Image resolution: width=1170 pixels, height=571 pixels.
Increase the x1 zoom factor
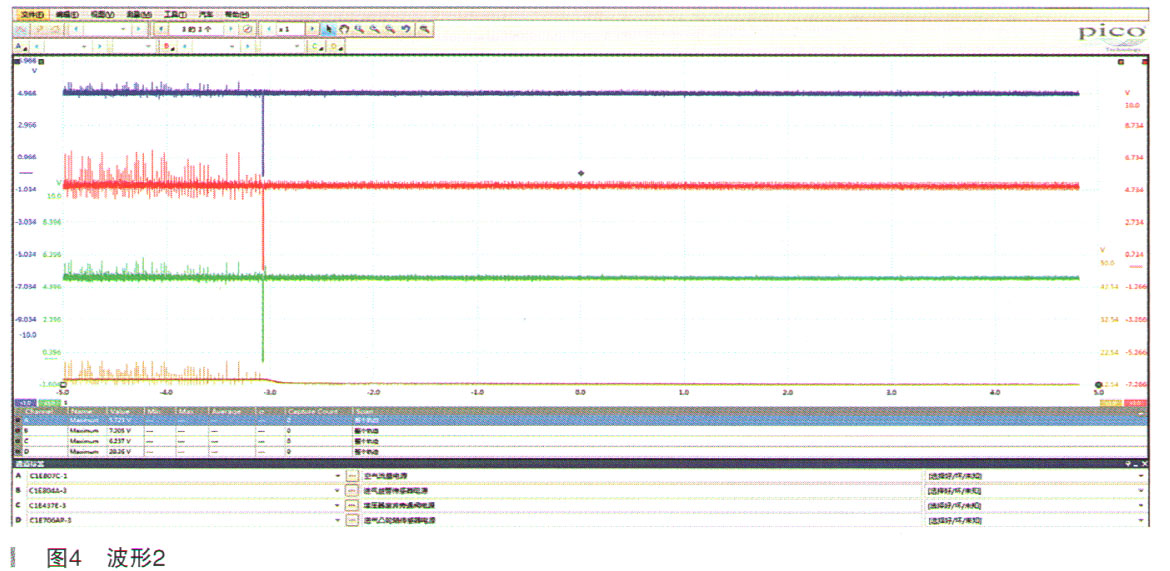[x=311, y=29]
